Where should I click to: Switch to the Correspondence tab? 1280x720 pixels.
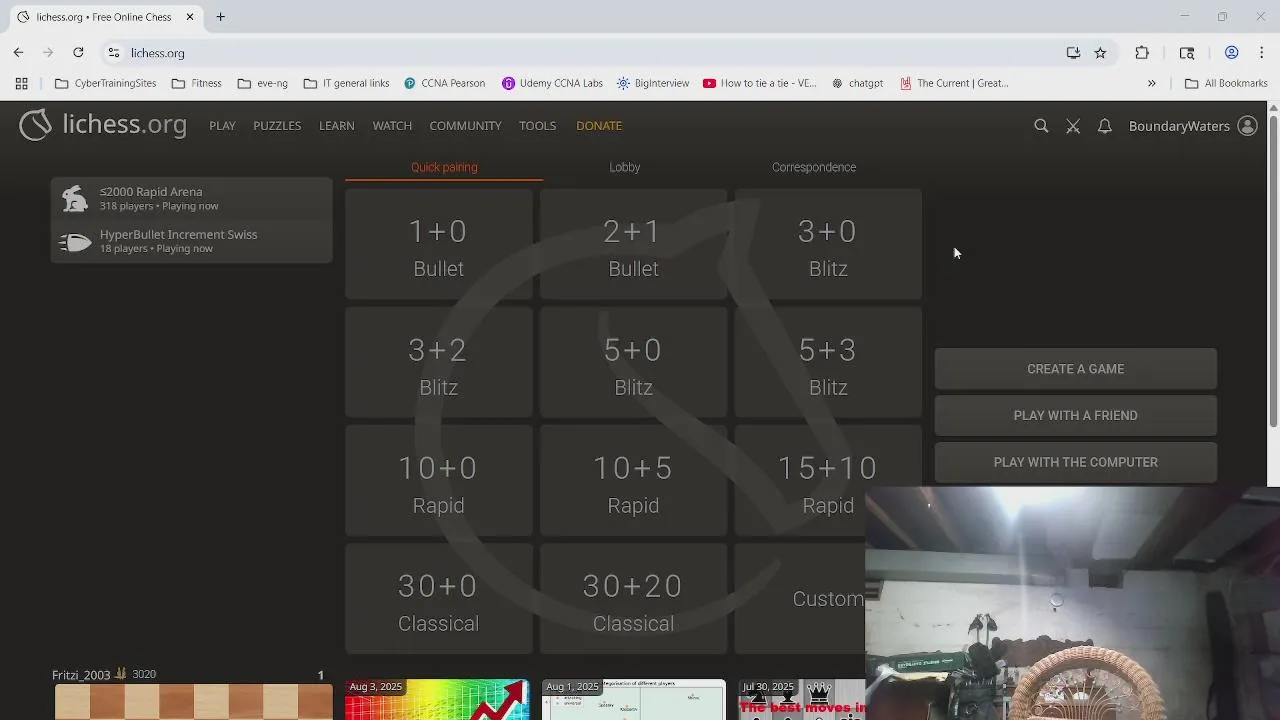[814, 167]
